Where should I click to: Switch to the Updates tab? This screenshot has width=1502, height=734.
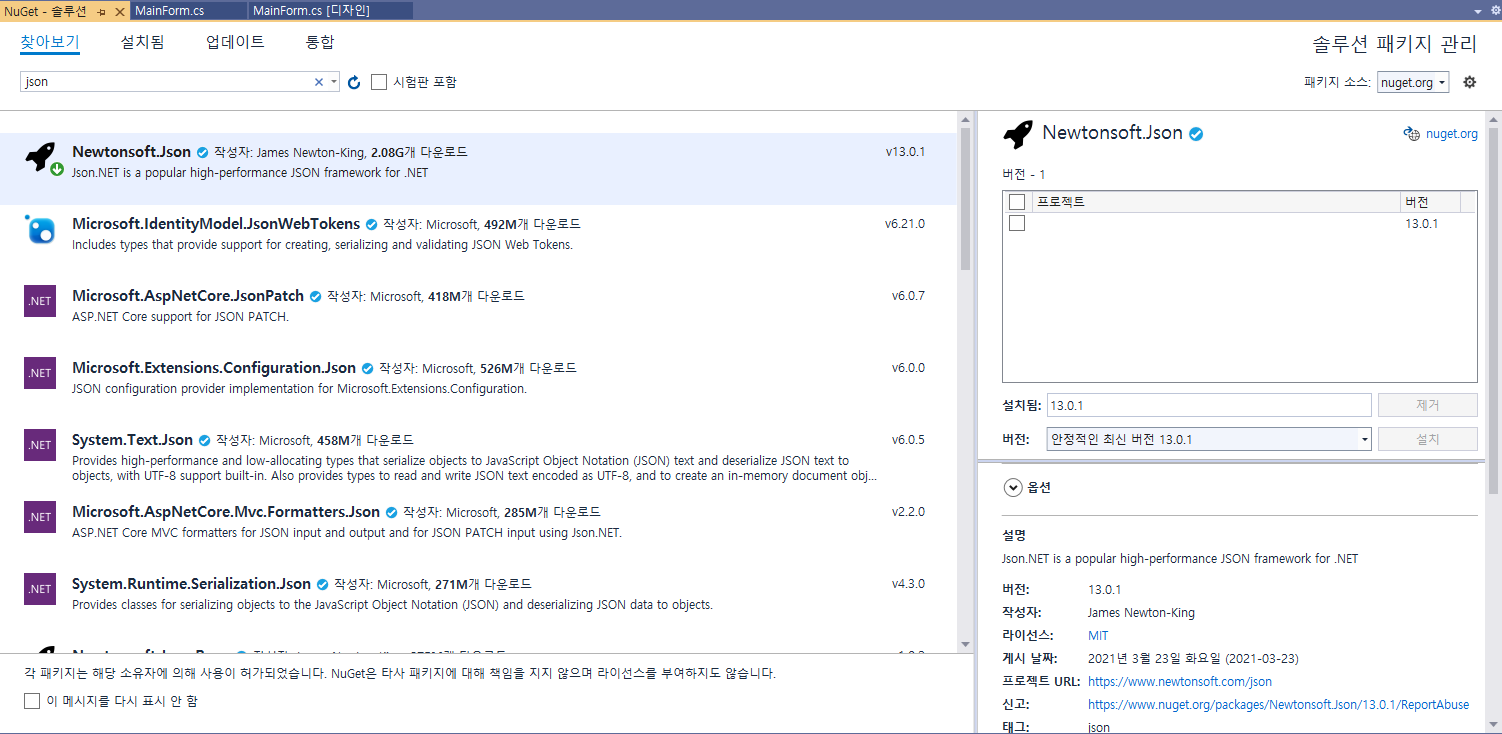click(235, 42)
